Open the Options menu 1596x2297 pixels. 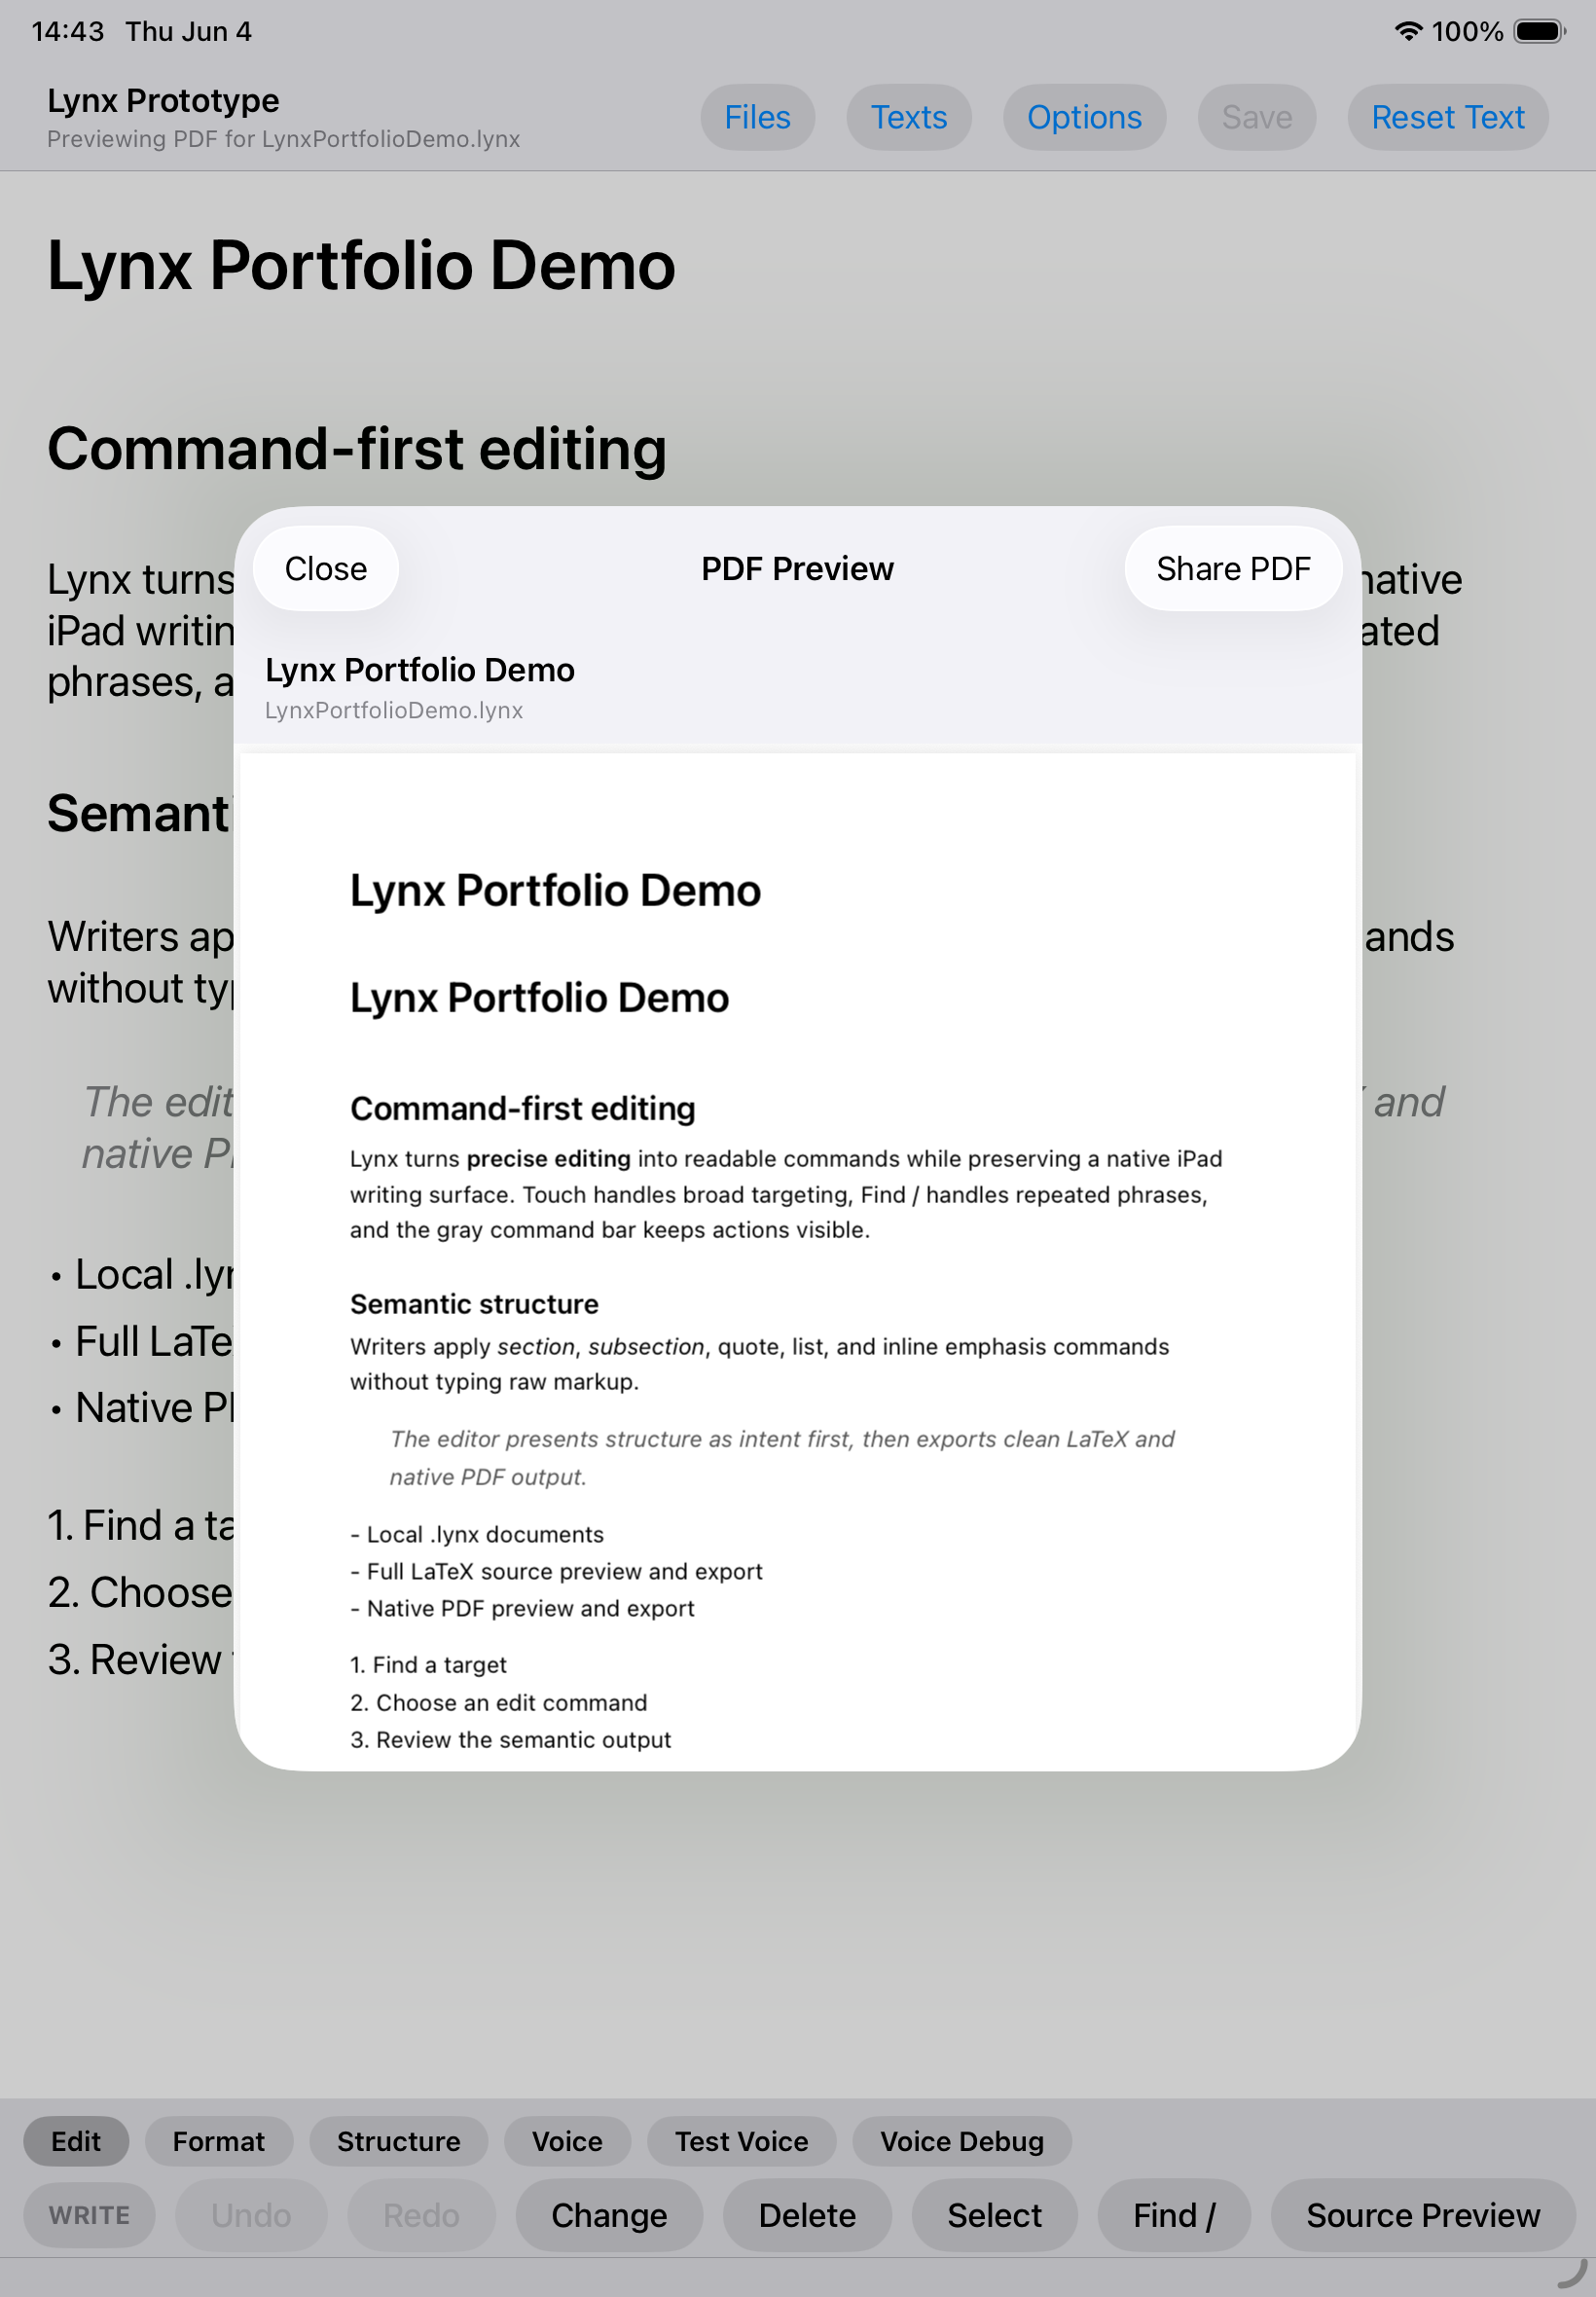pyautogui.click(x=1084, y=117)
